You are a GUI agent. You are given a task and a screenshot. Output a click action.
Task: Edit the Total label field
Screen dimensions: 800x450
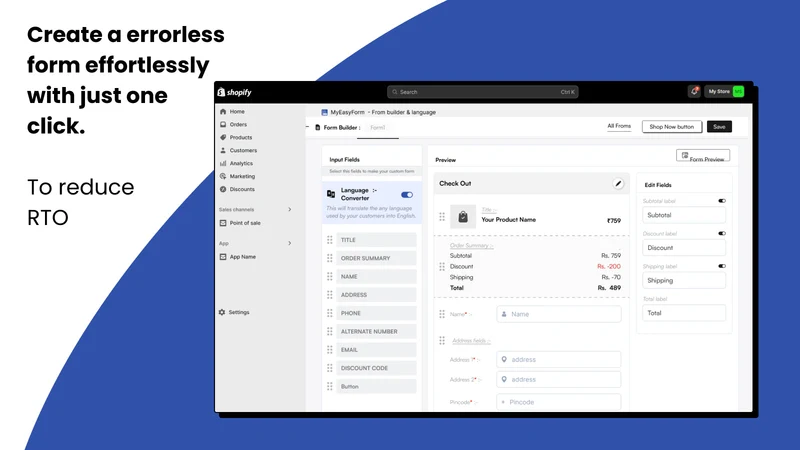684,313
